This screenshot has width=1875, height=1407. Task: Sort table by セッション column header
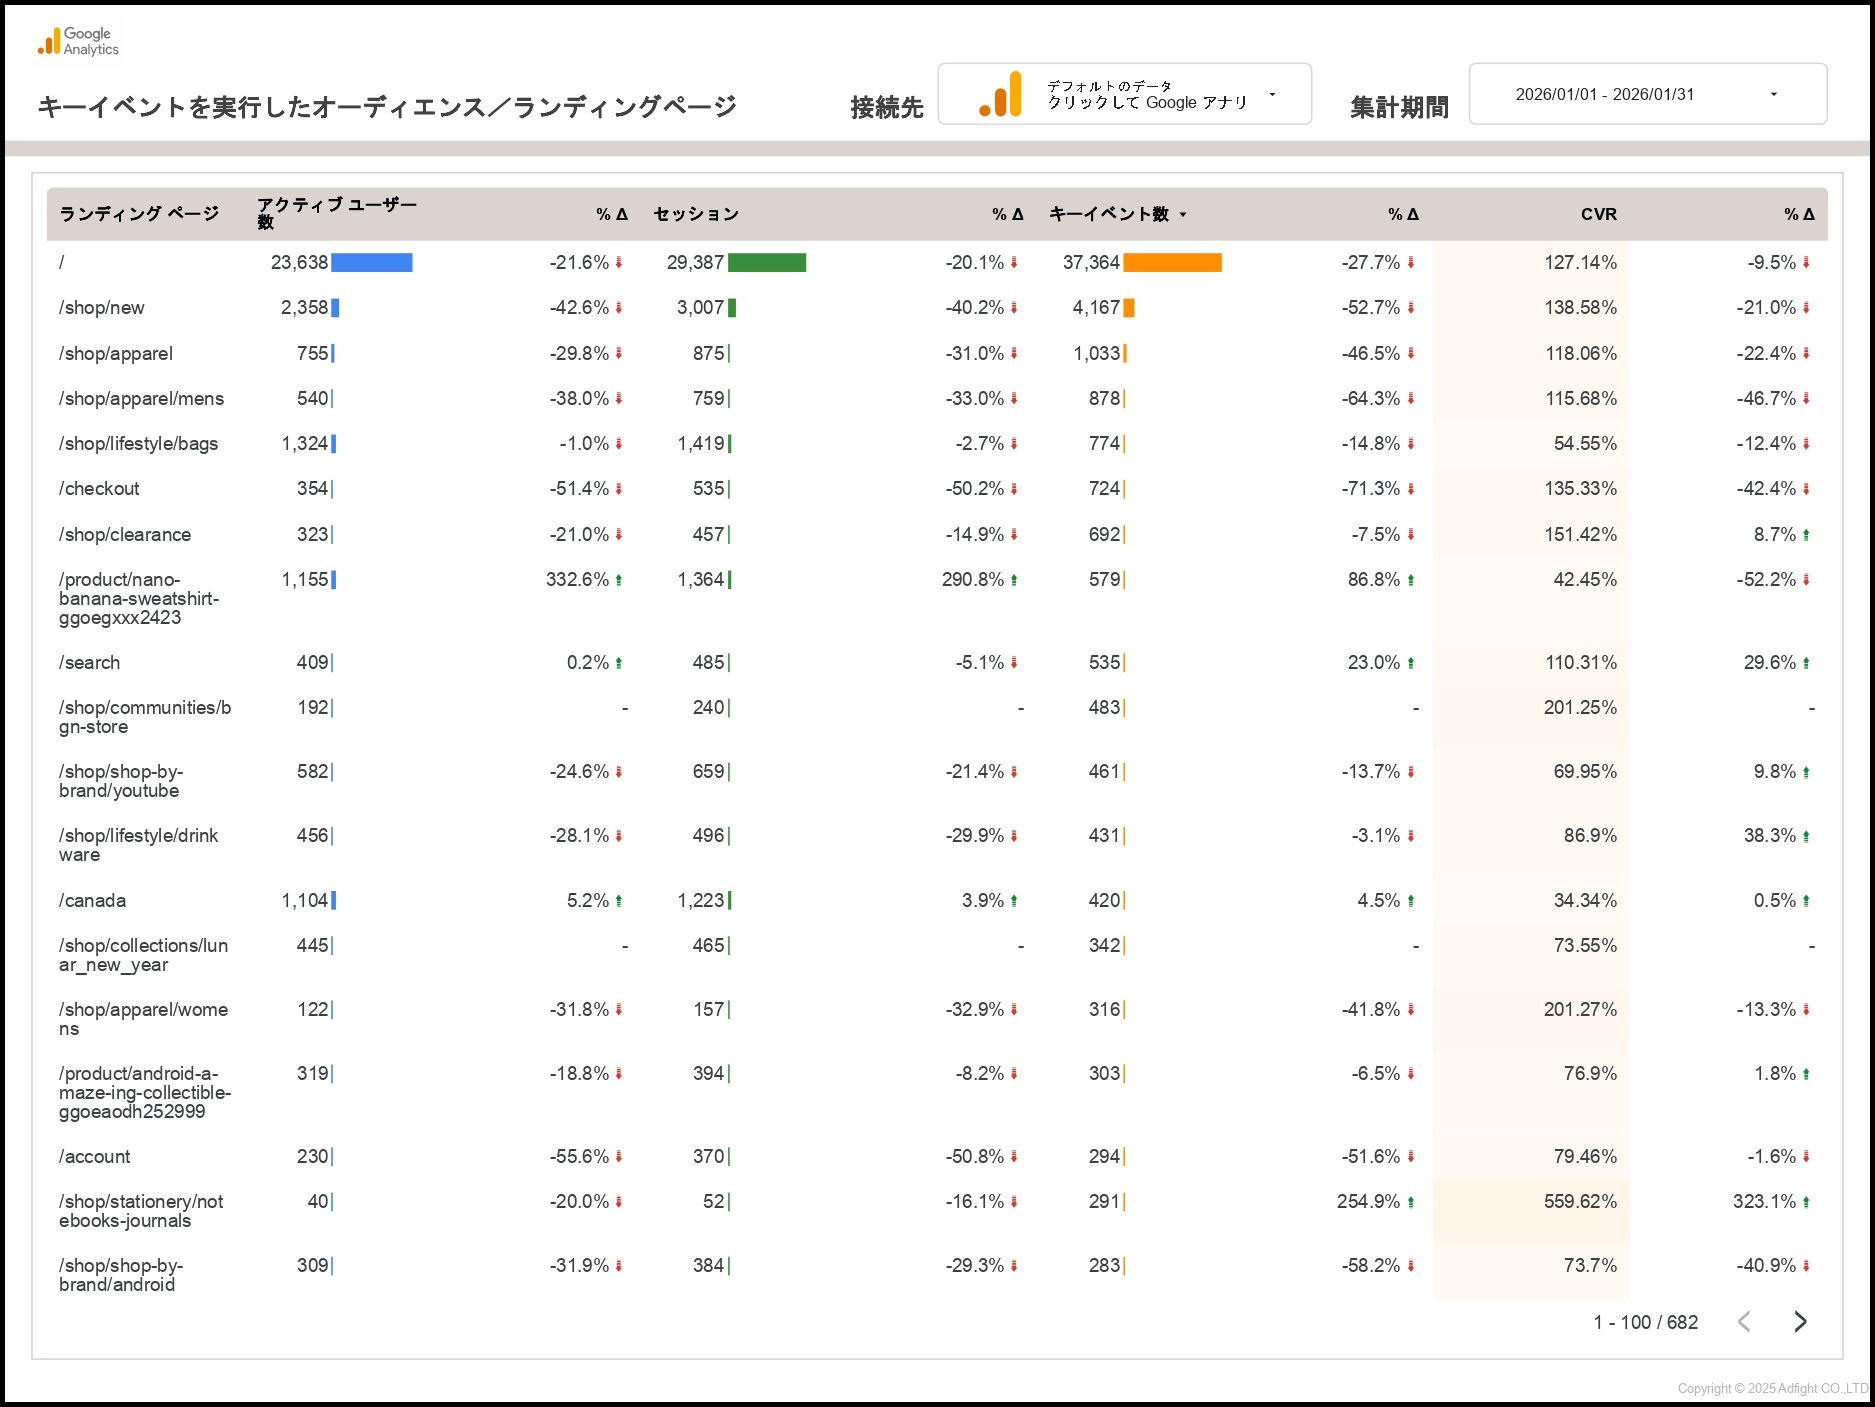point(696,214)
